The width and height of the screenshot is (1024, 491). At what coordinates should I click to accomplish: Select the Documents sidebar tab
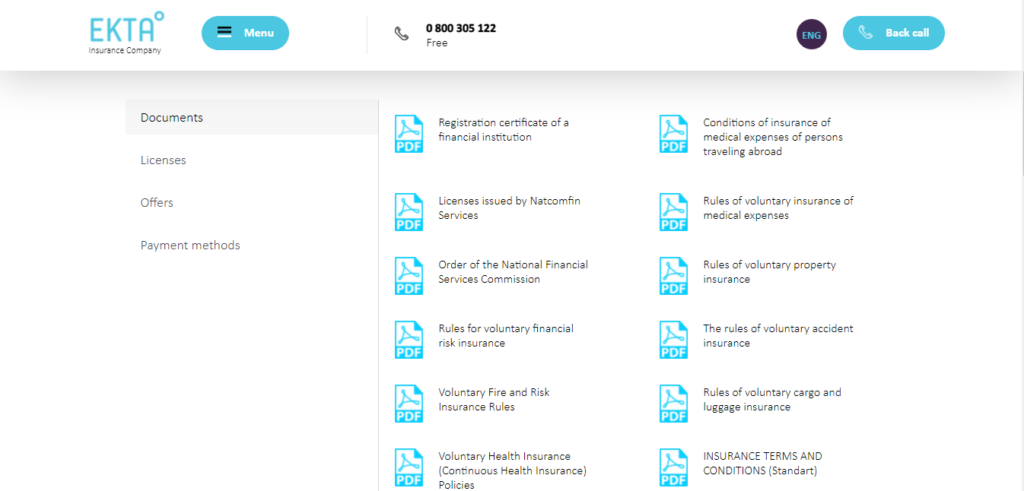coord(172,118)
